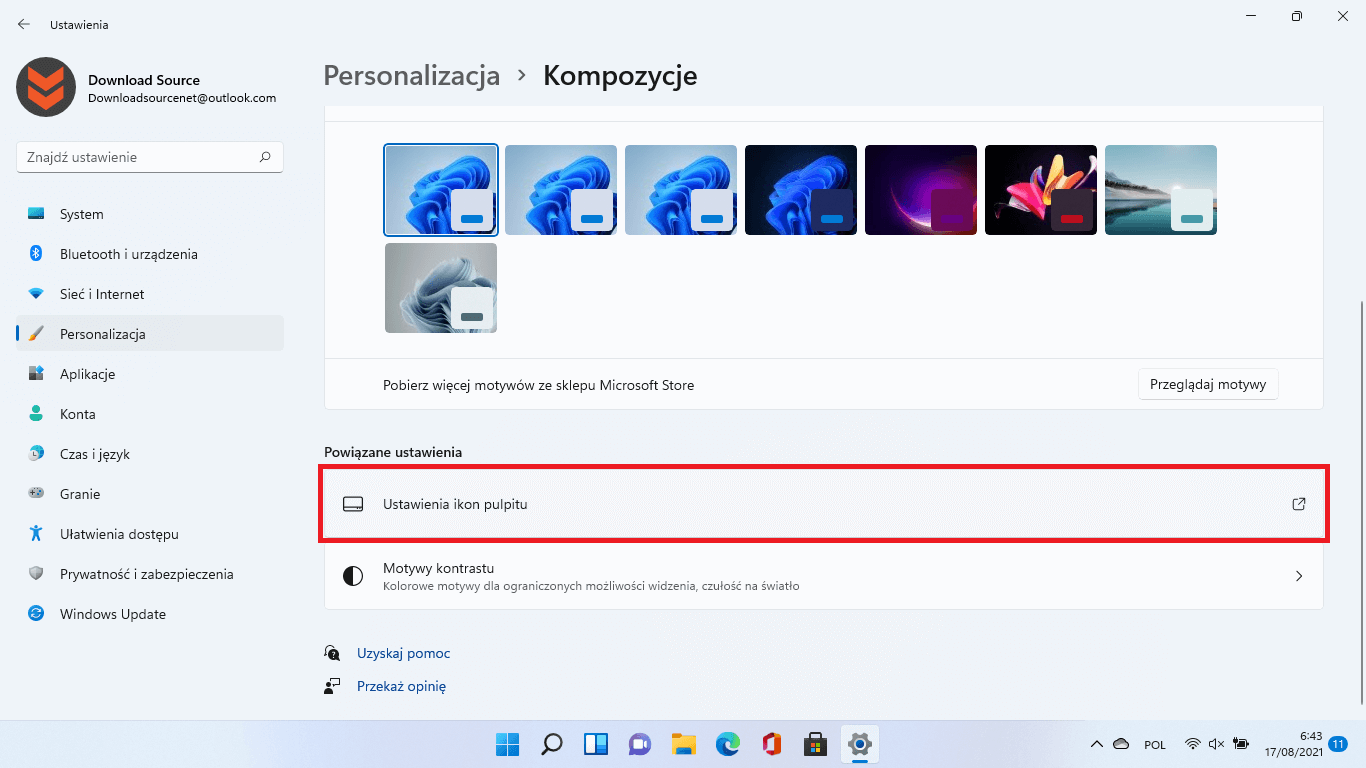Click the Download Source profile avatar

point(46,87)
